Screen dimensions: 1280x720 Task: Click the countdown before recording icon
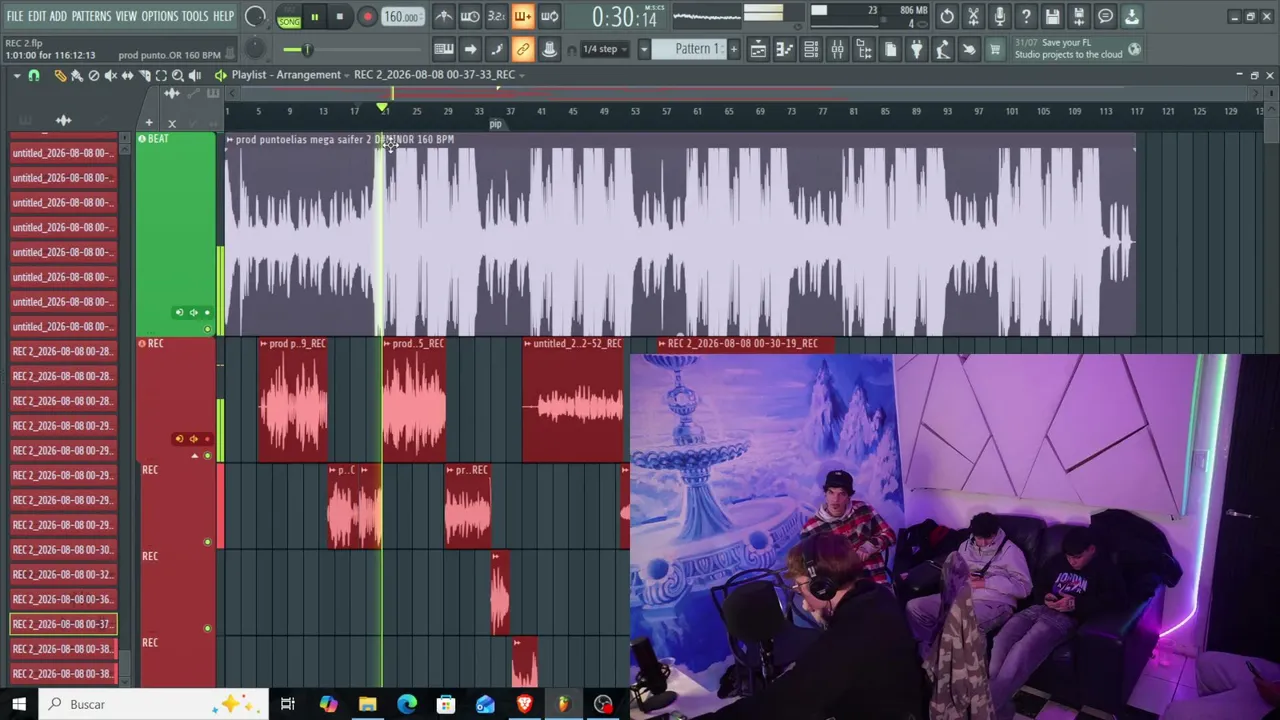(496, 16)
